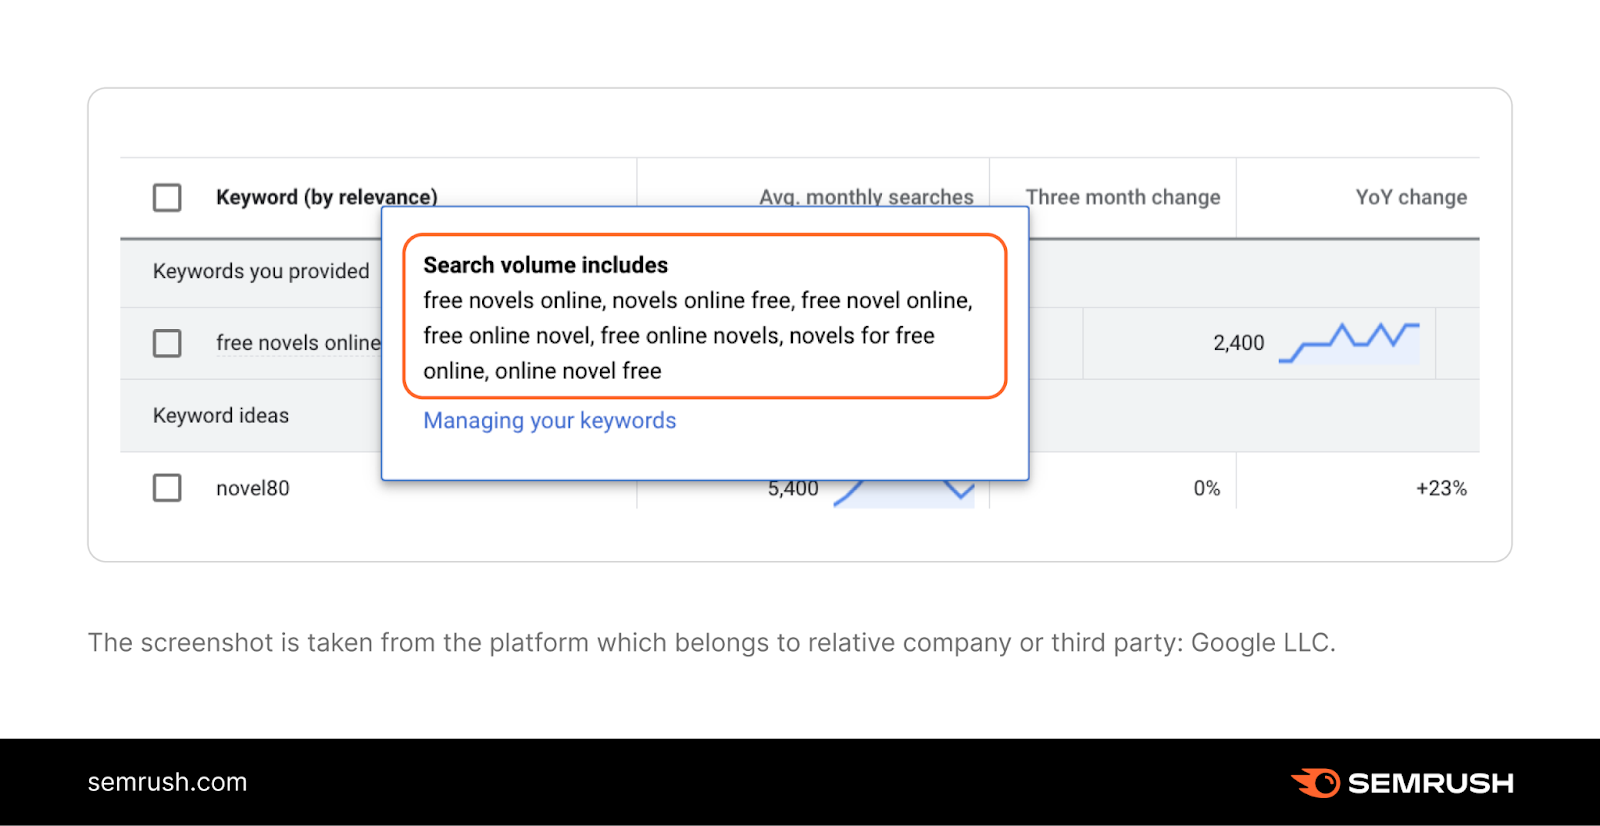Click the +23% YoY change value

click(x=1440, y=488)
